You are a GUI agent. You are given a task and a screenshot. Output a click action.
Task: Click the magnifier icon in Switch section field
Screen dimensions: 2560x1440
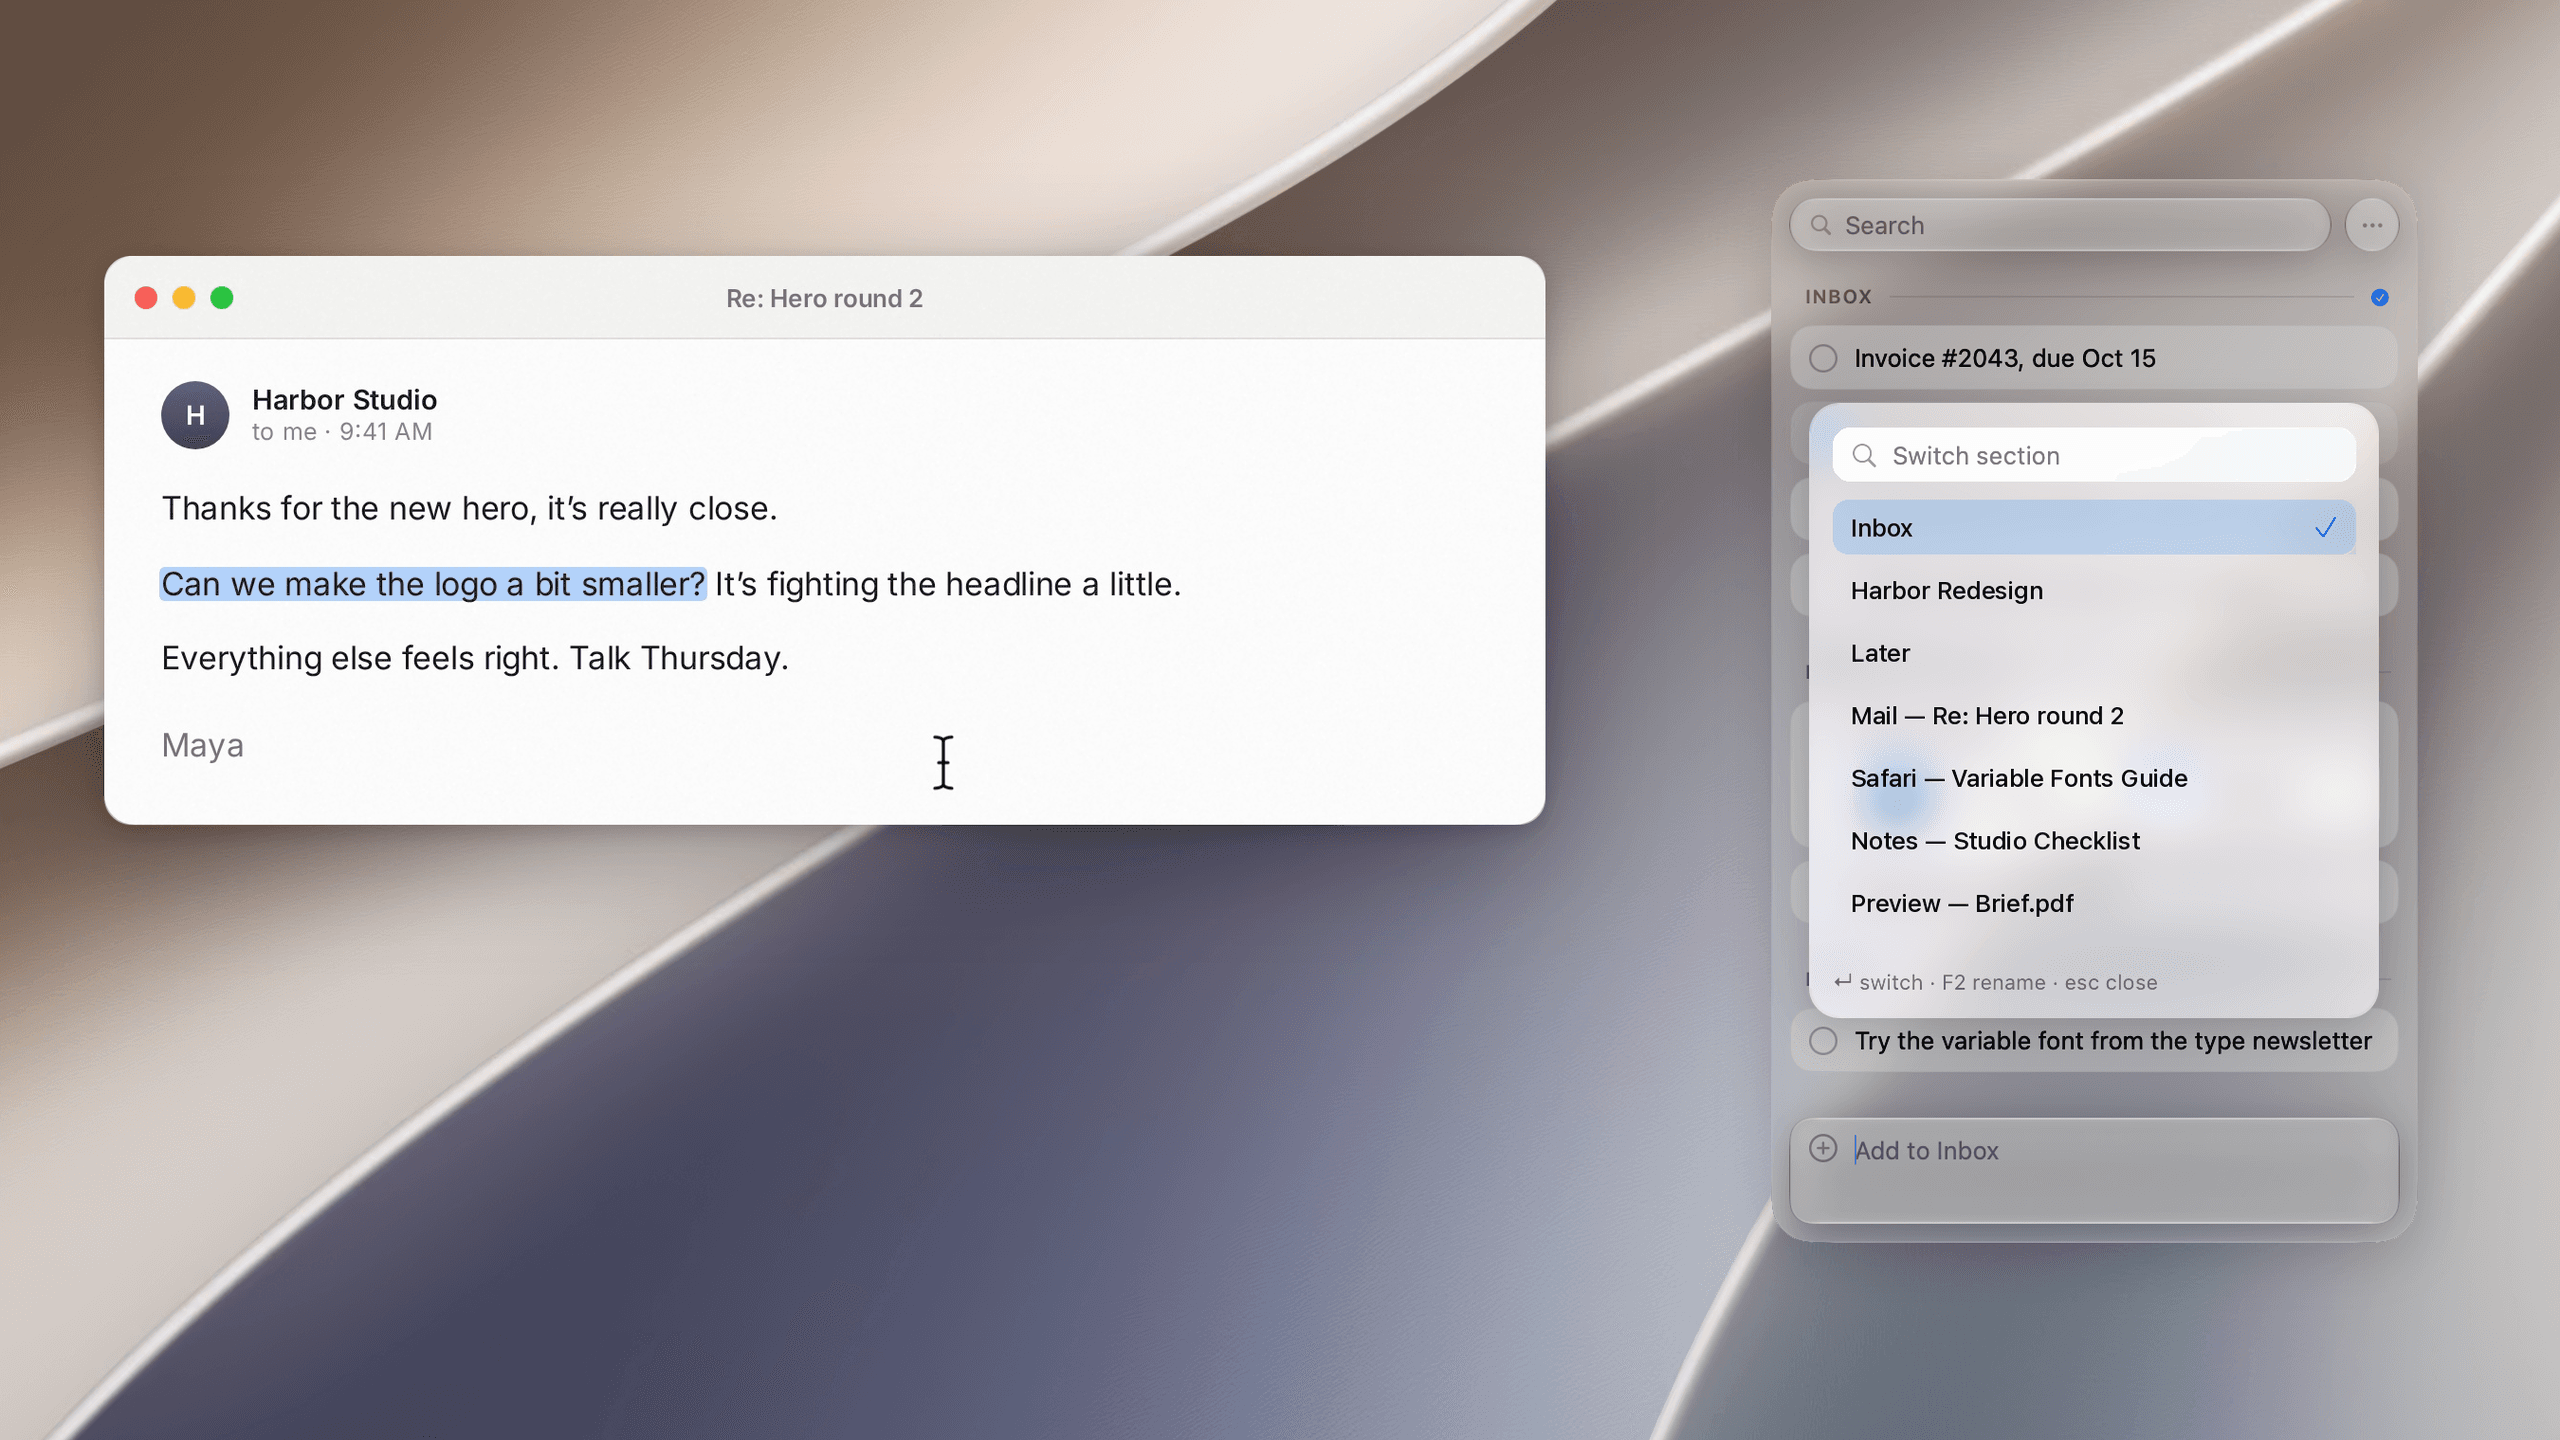[x=1864, y=456]
